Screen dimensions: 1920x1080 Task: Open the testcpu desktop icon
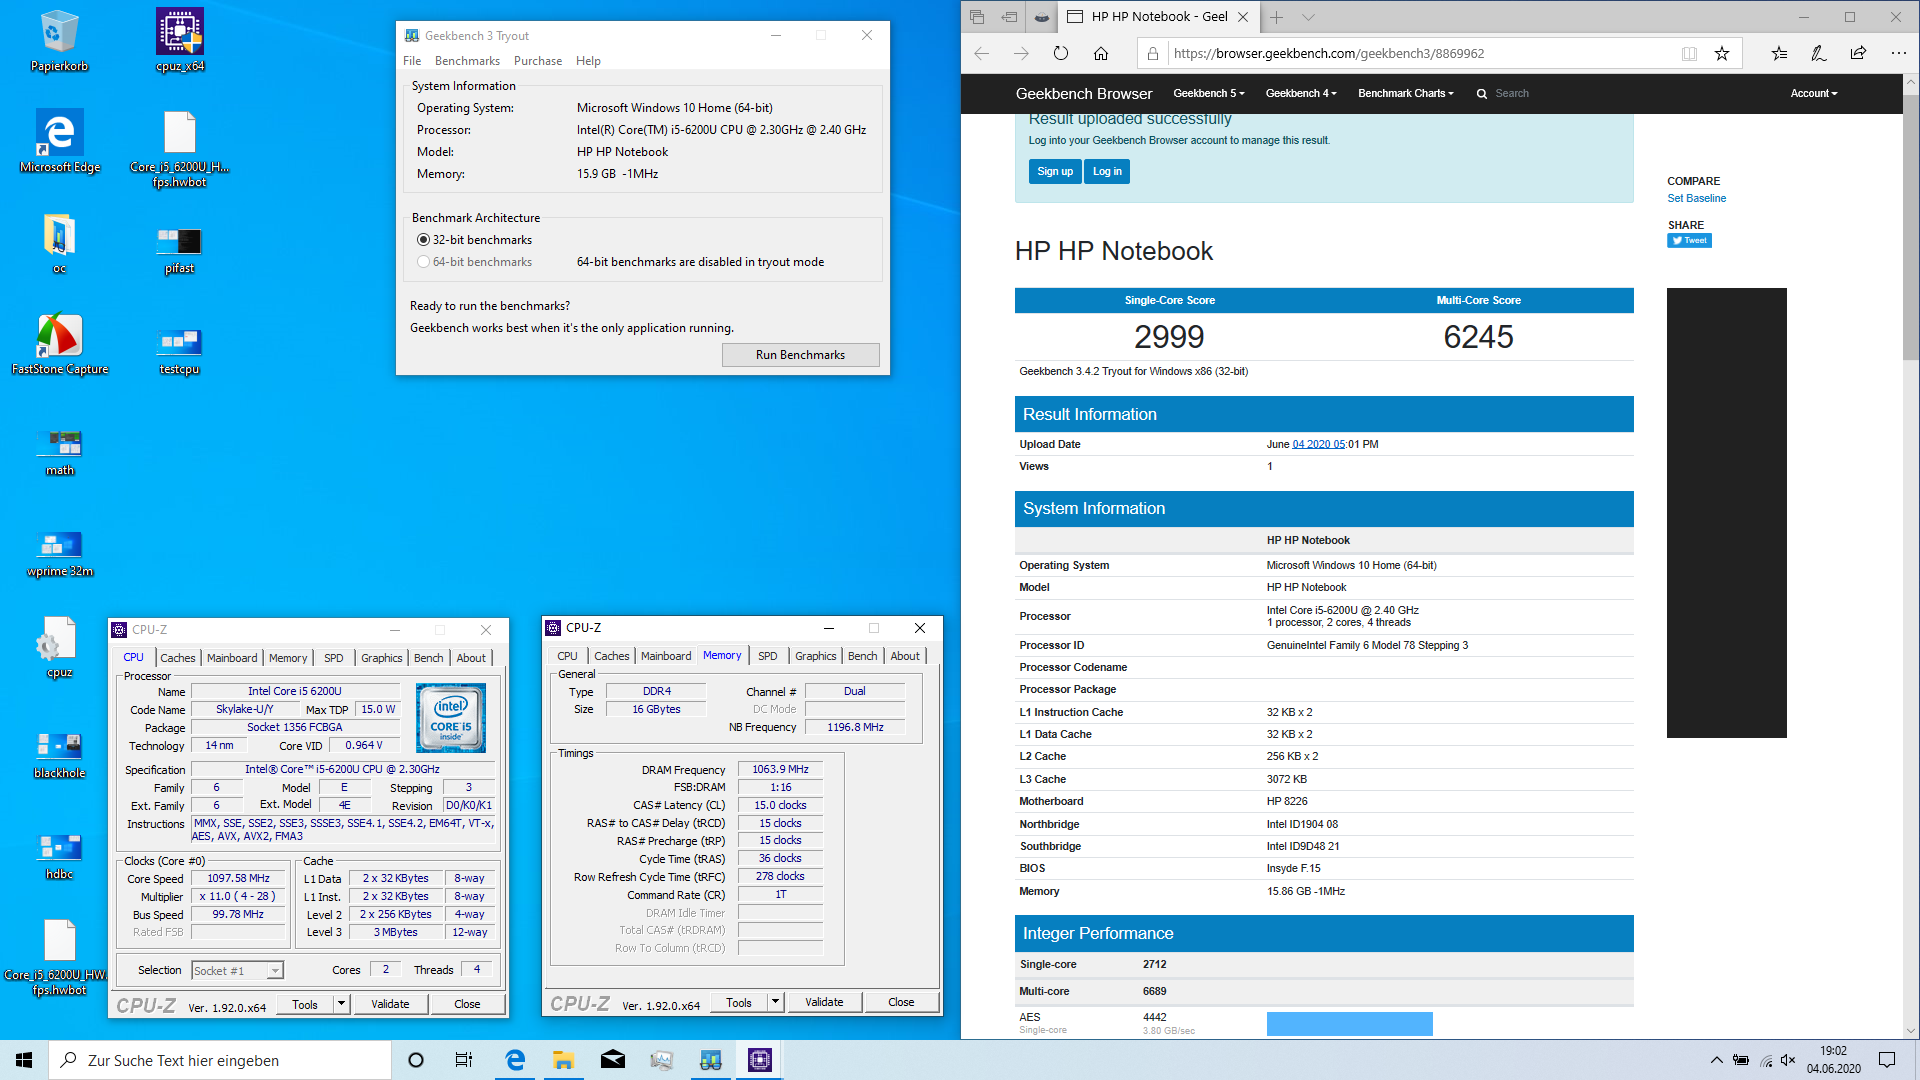pos(180,350)
